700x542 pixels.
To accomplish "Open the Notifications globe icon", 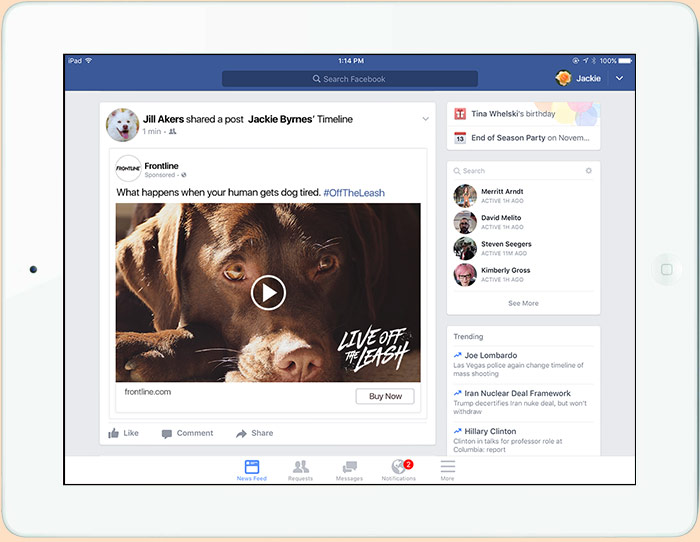I will click(x=398, y=467).
